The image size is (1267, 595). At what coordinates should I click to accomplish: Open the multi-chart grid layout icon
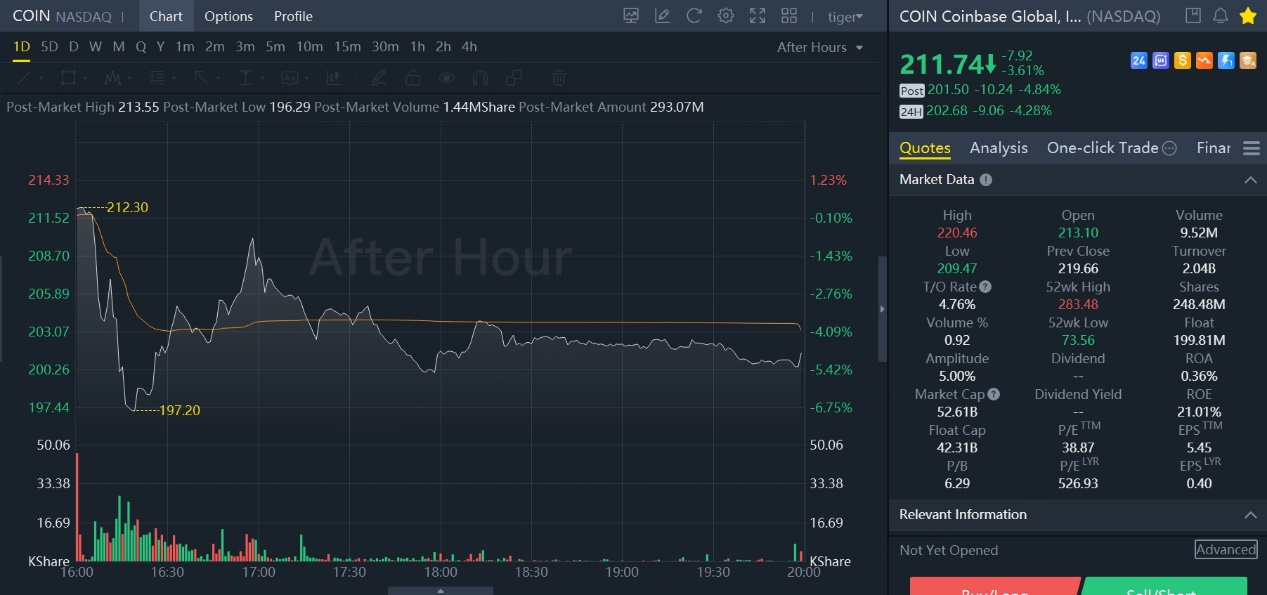point(789,16)
